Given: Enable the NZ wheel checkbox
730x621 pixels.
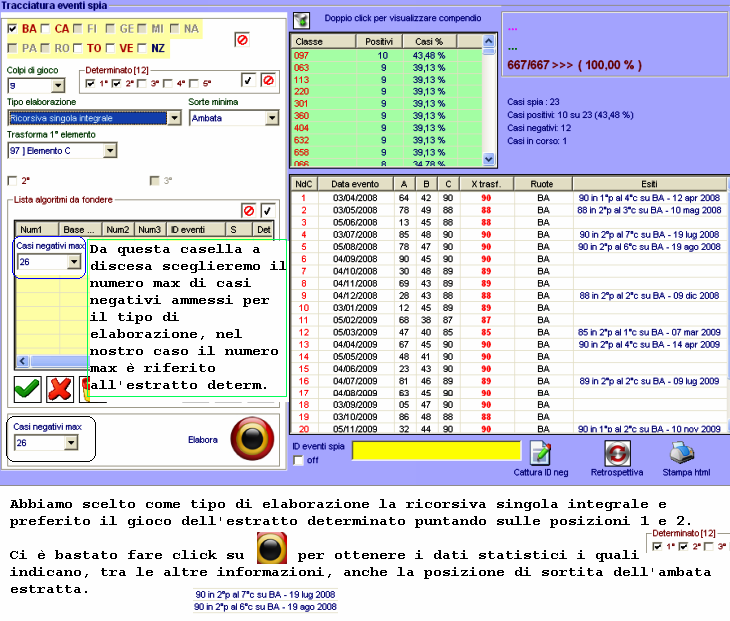Looking at the screenshot, I should [x=142, y=48].
